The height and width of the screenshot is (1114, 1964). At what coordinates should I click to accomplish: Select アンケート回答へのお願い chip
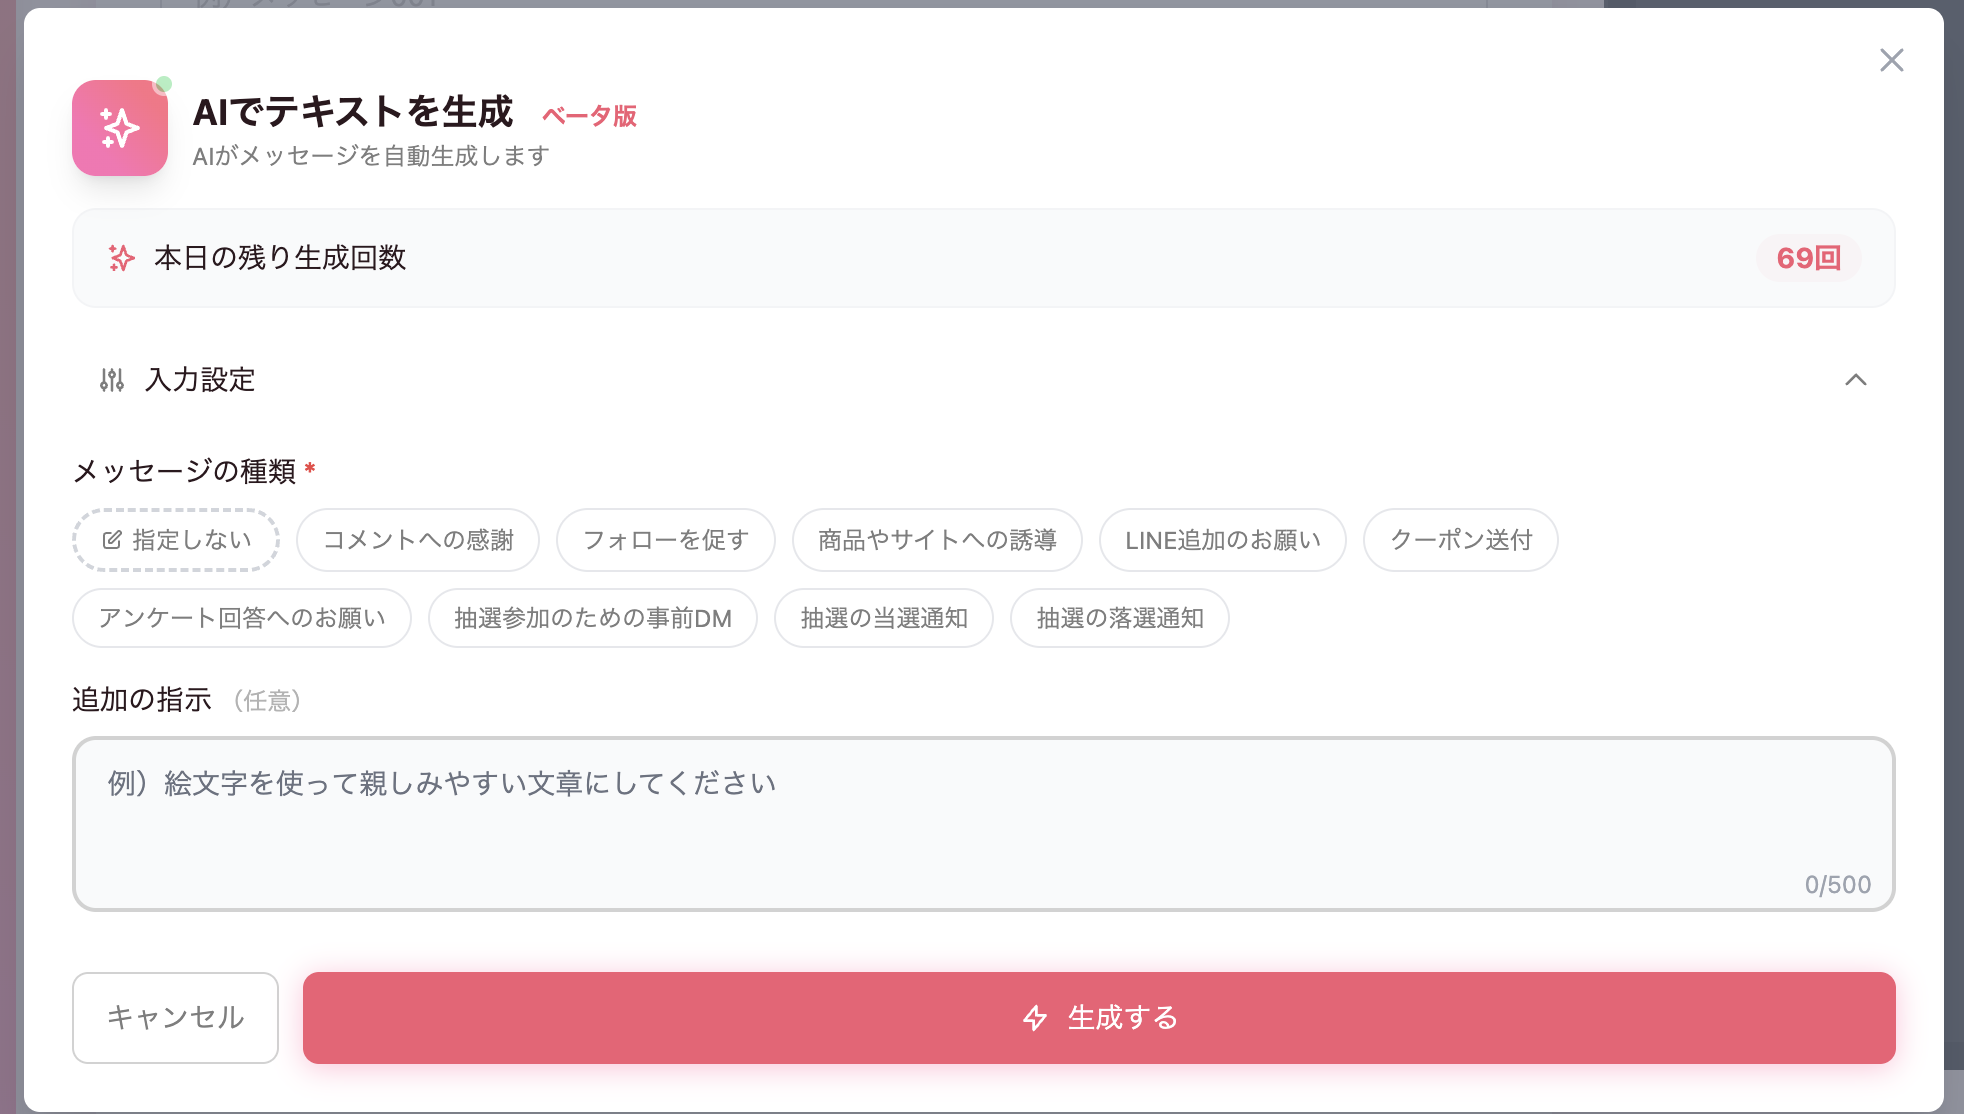[x=242, y=618]
